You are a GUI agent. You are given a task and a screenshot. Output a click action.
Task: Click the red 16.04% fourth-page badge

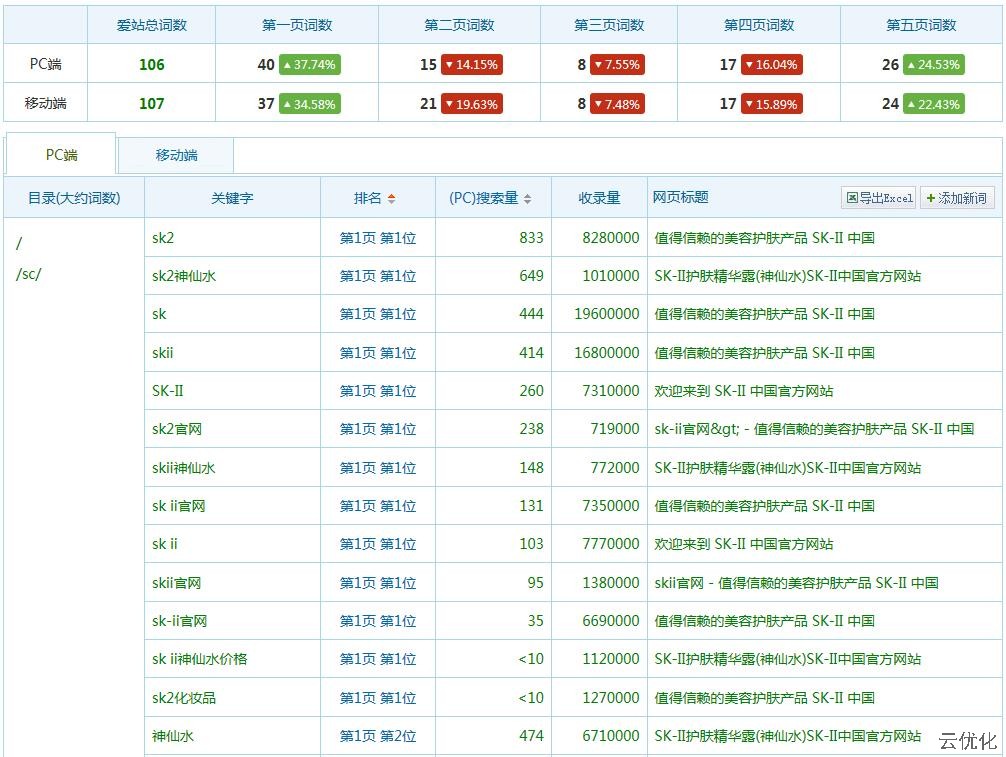click(771, 65)
